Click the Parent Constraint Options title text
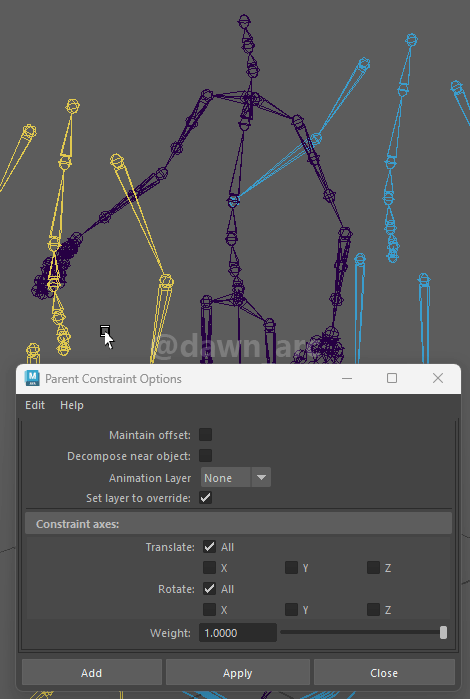 pyautogui.click(x=113, y=379)
